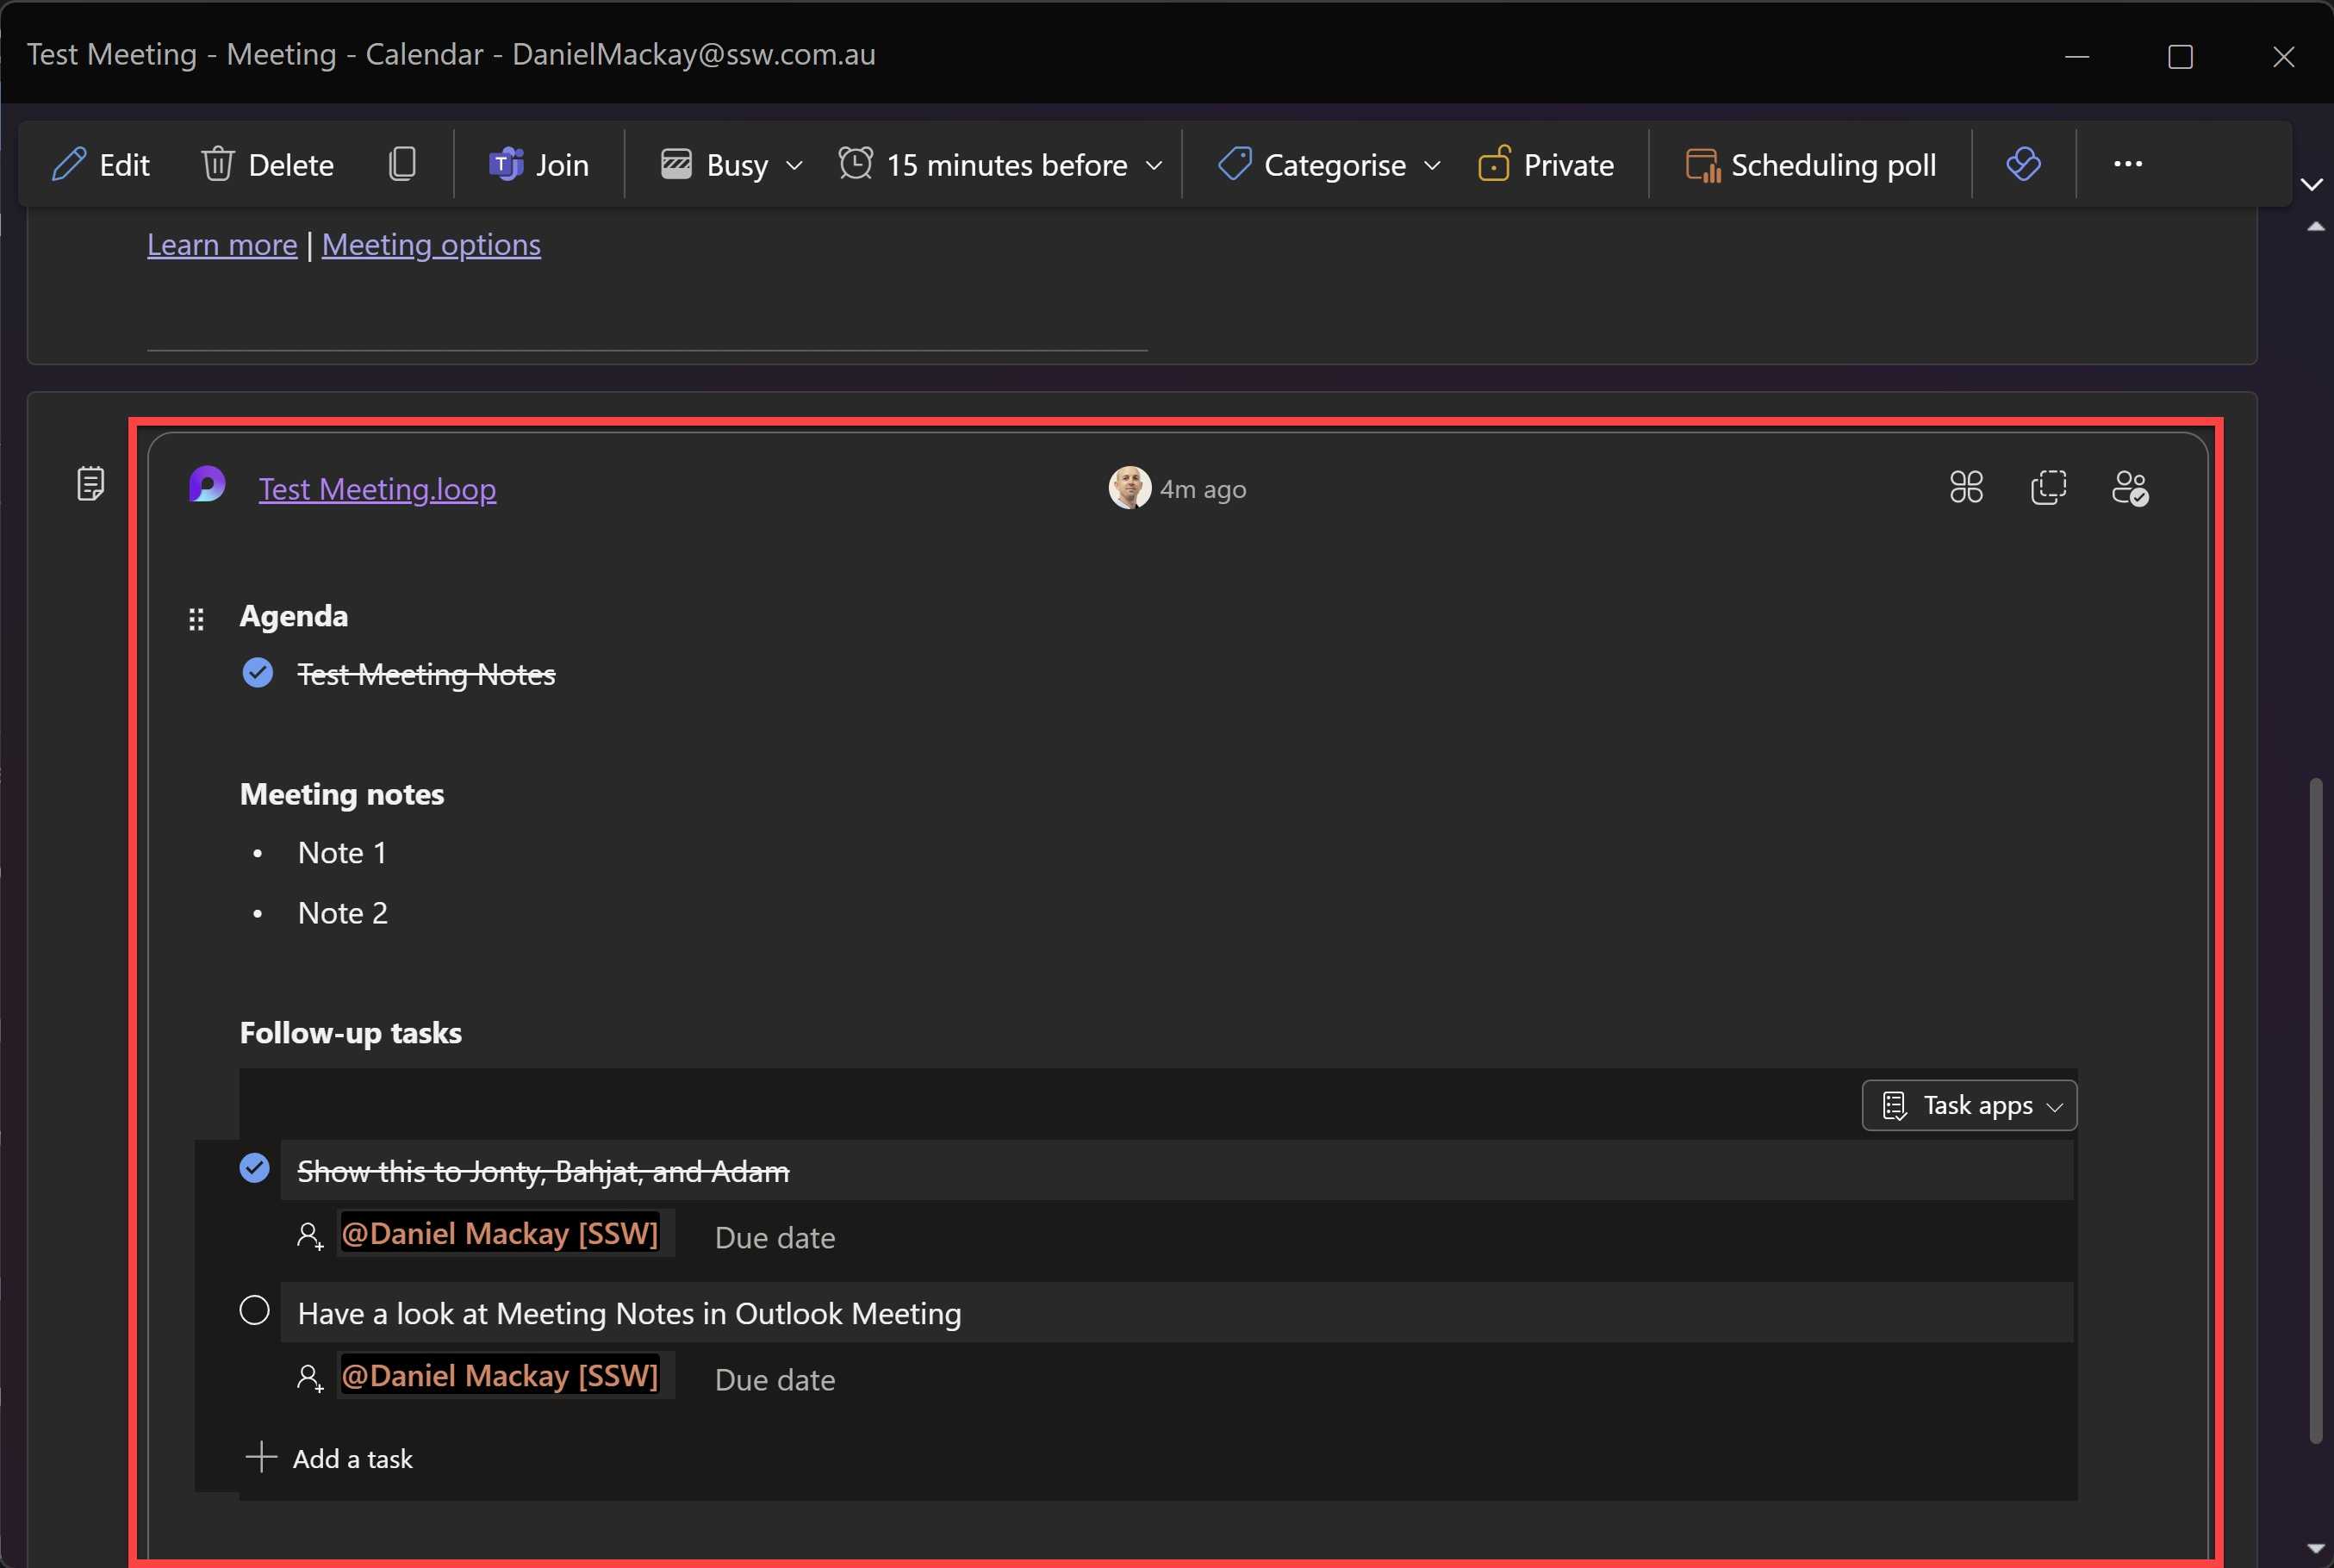The width and height of the screenshot is (2334, 1568).
Task: Open the Loop apps grid icon
Action: pyautogui.click(x=1966, y=488)
